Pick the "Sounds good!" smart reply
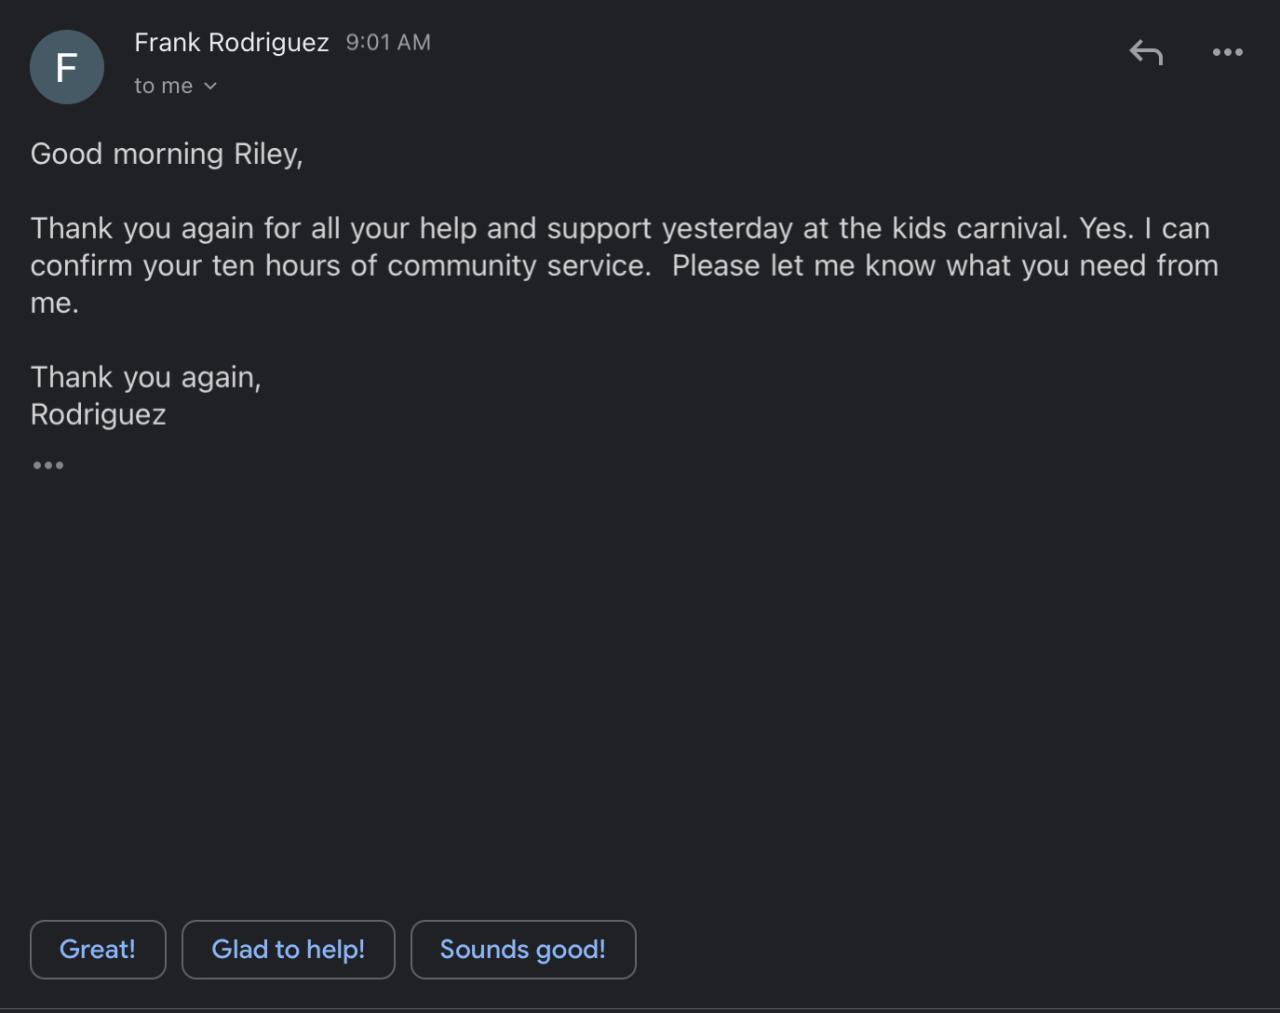 tap(523, 949)
